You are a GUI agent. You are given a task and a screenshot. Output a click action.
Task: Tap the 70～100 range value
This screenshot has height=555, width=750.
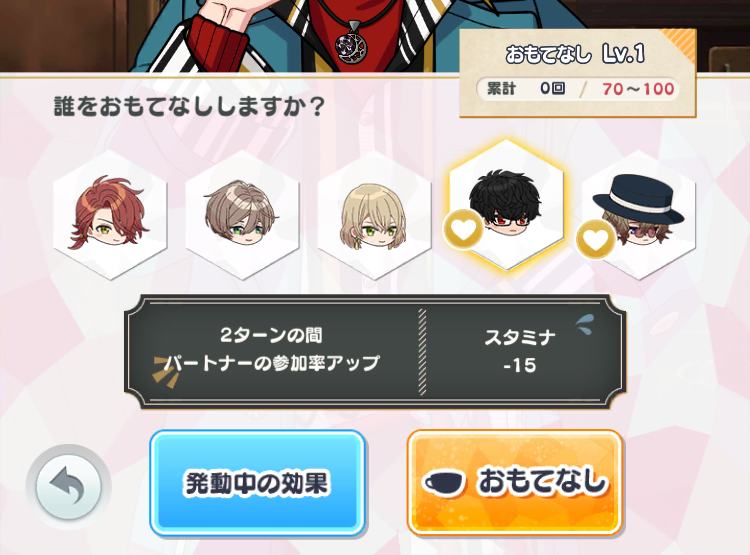638,89
